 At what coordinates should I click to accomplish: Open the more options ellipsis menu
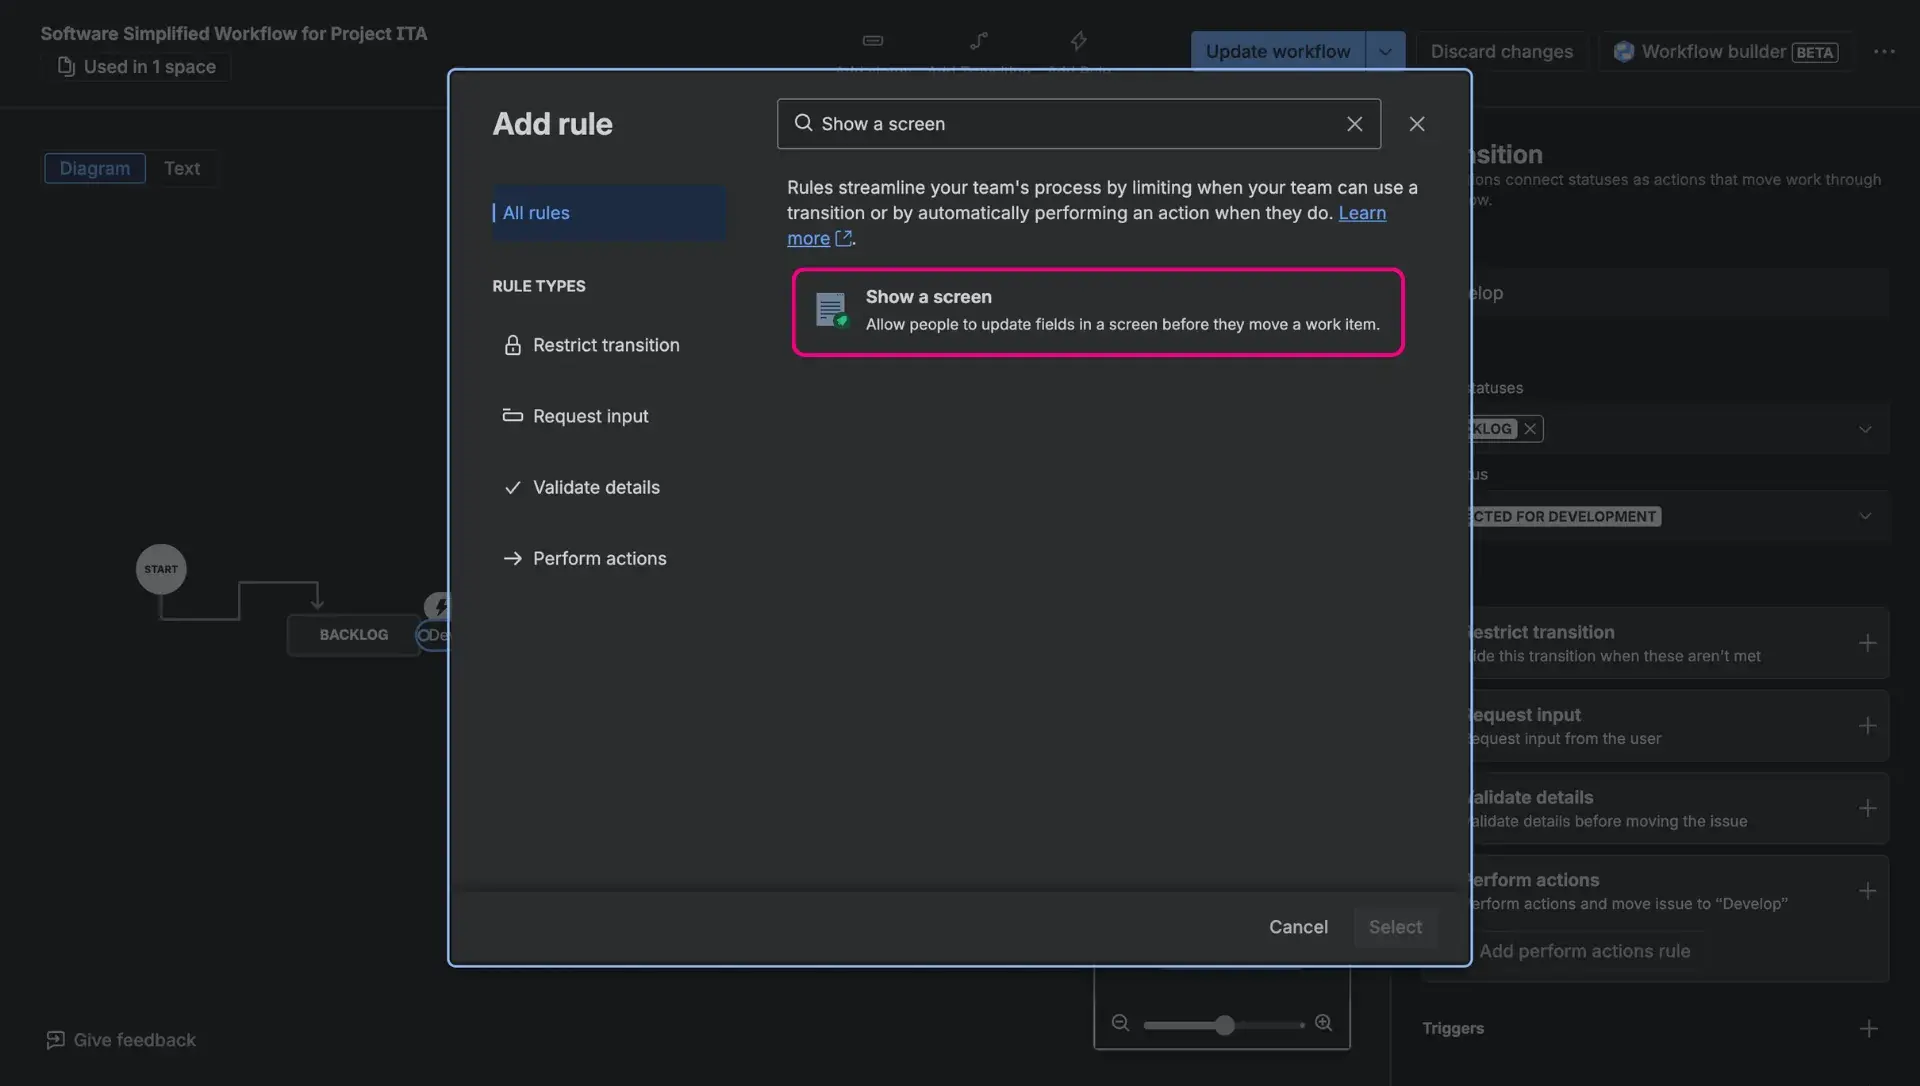pos(1885,51)
